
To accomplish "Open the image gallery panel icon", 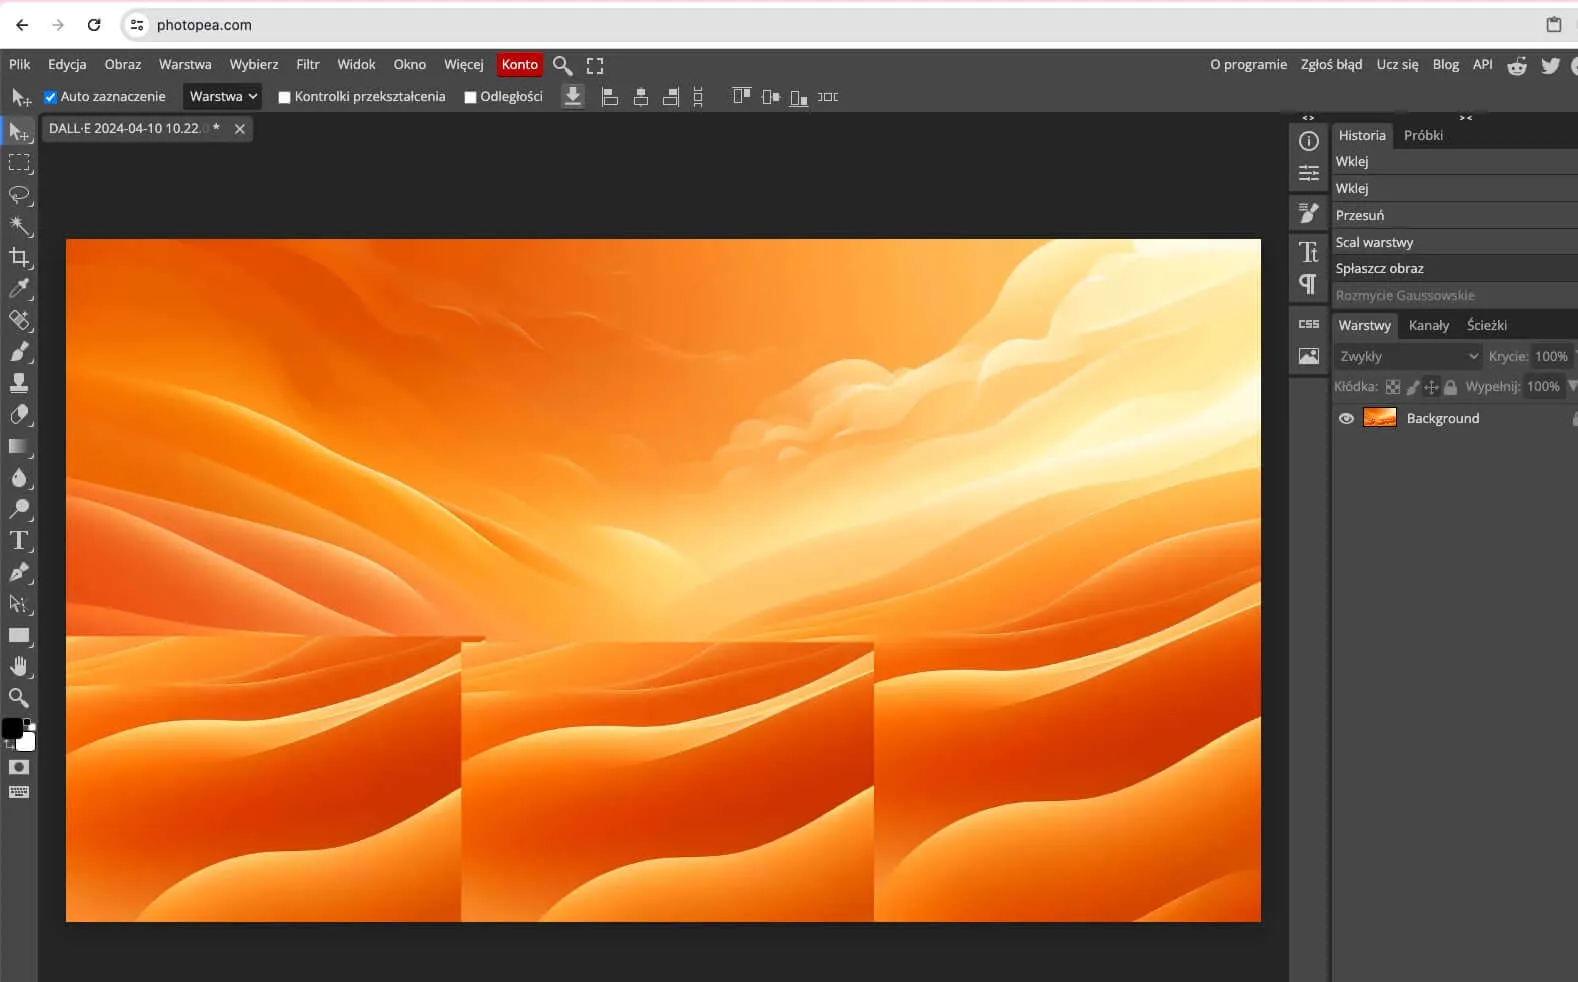I will [x=1308, y=356].
